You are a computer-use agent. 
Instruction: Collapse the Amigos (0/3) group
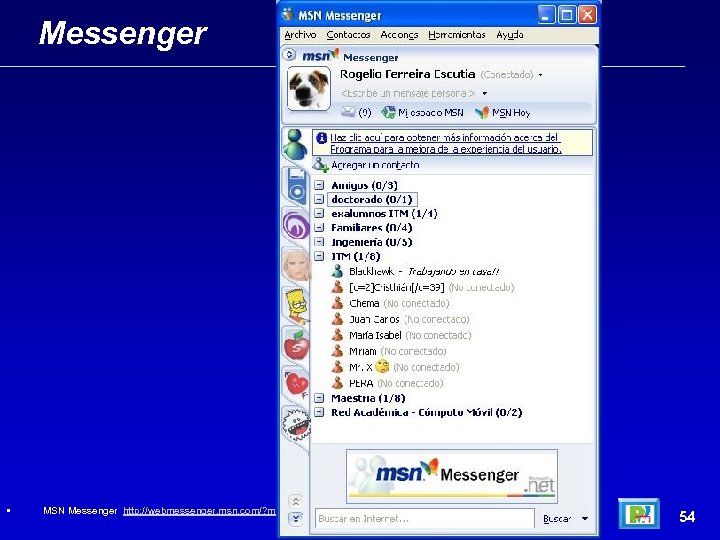(319, 185)
